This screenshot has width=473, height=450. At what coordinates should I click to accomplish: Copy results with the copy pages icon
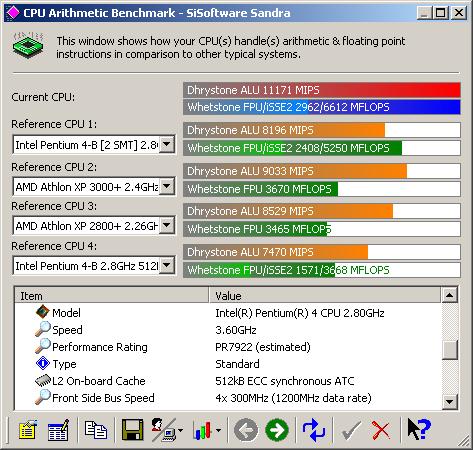coord(96,430)
